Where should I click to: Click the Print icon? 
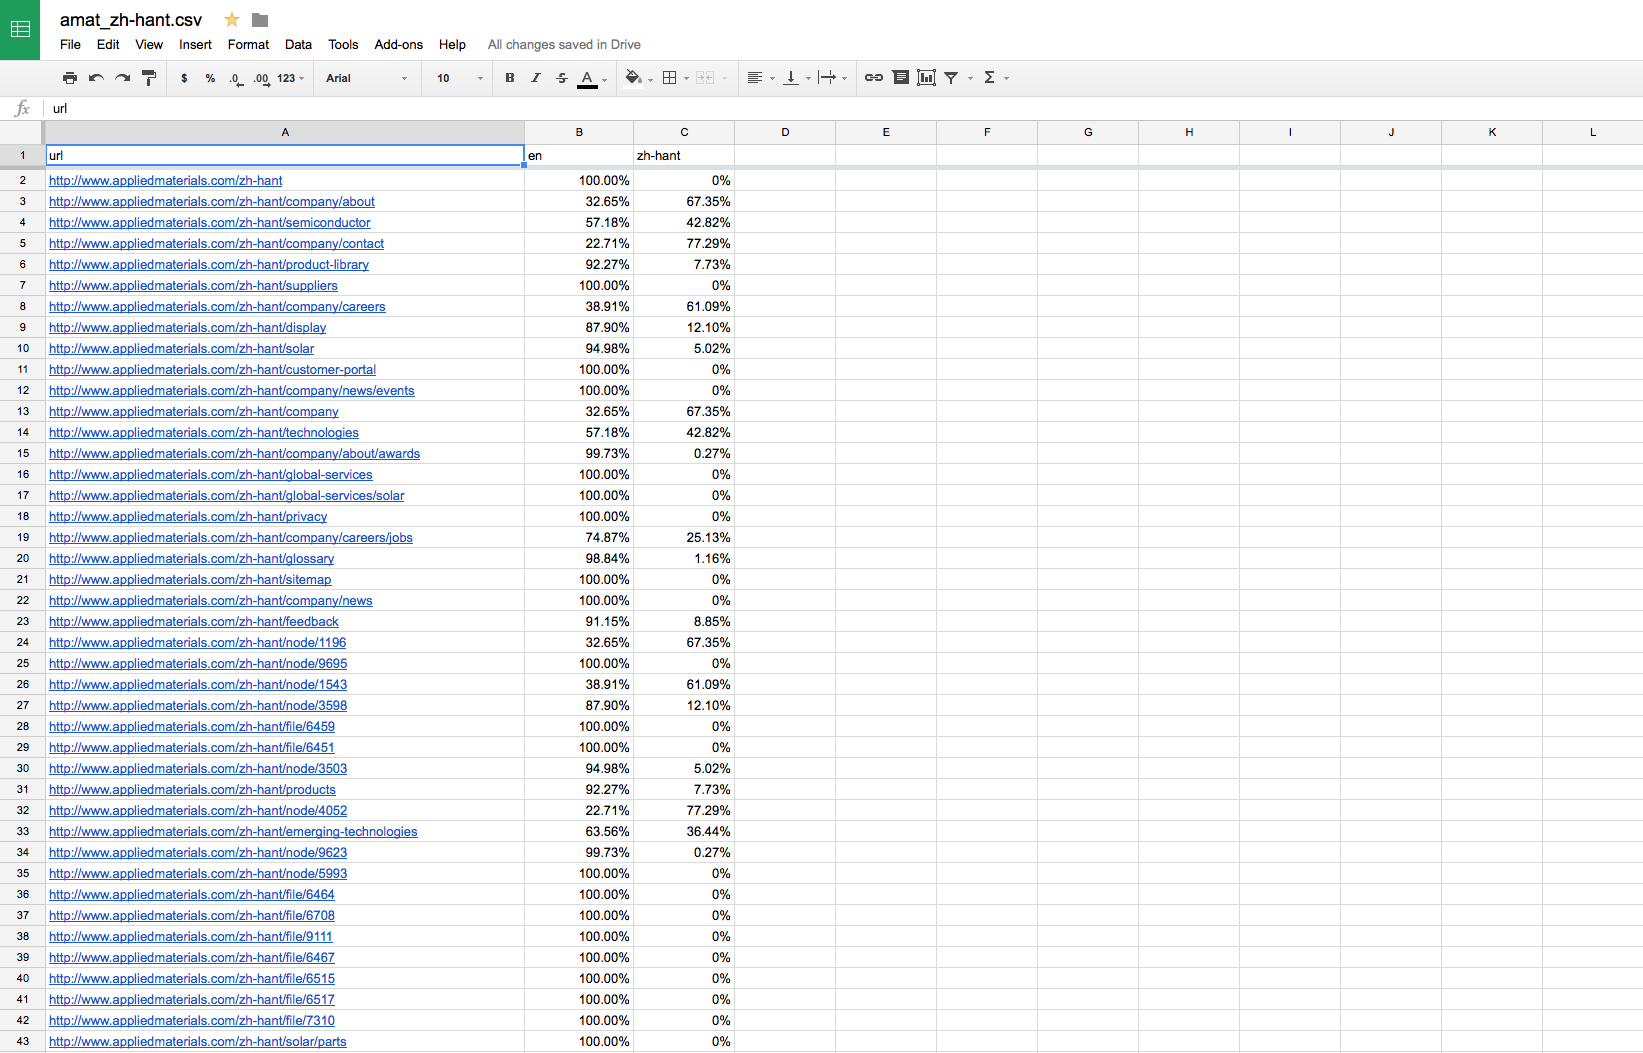click(70, 78)
